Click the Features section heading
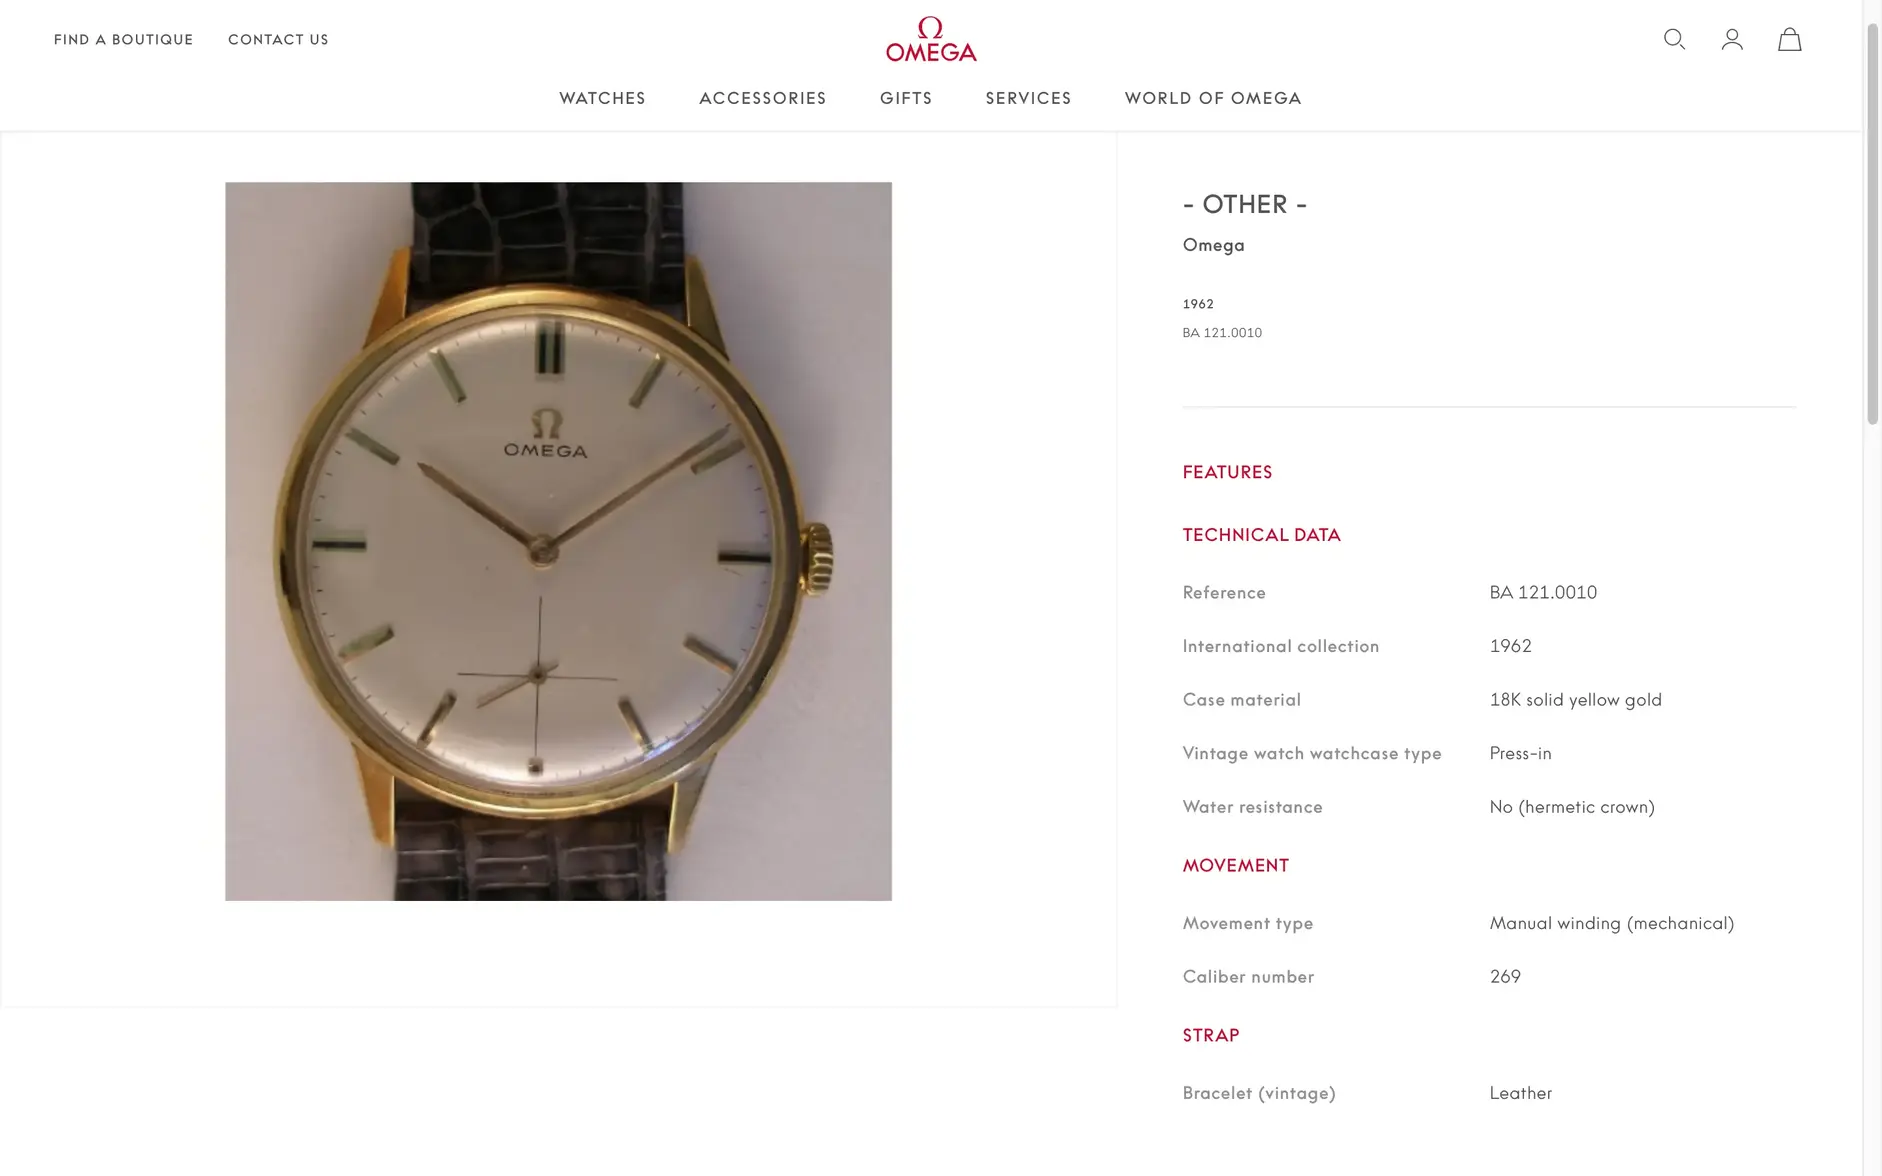The width and height of the screenshot is (1882, 1176). click(1227, 472)
